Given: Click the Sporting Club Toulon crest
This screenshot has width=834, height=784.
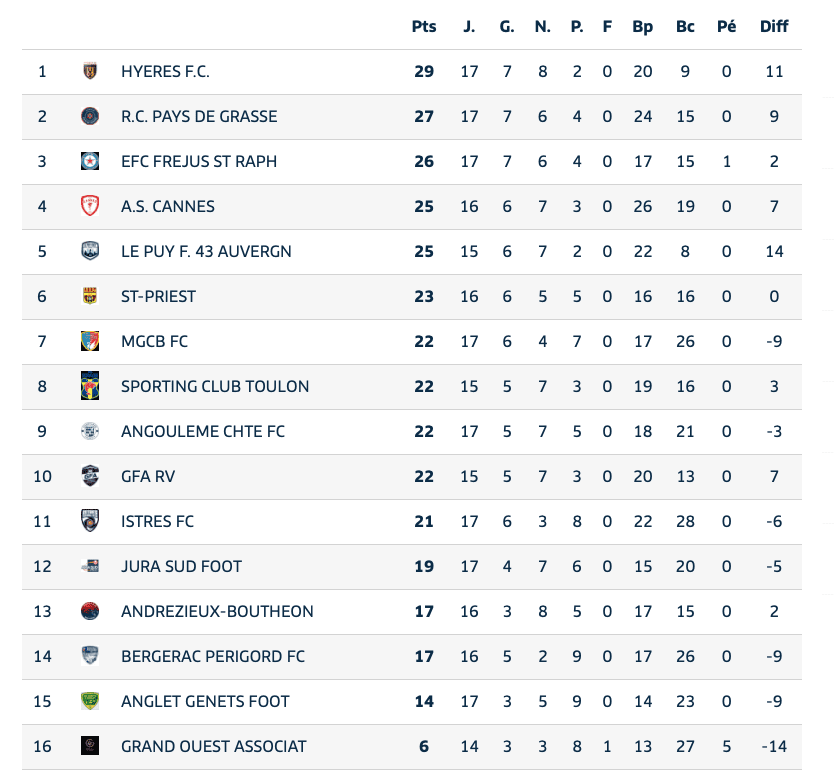Looking at the screenshot, I should (90, 386).
